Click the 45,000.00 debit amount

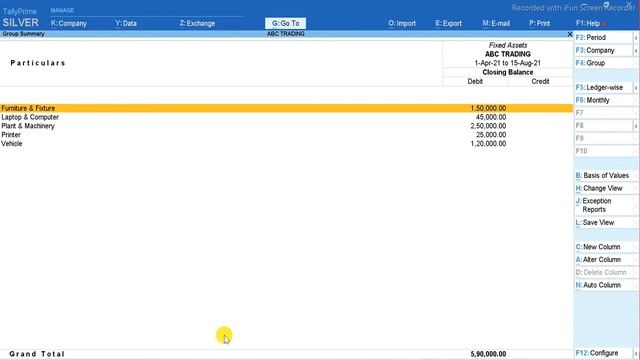coord(491,117)
